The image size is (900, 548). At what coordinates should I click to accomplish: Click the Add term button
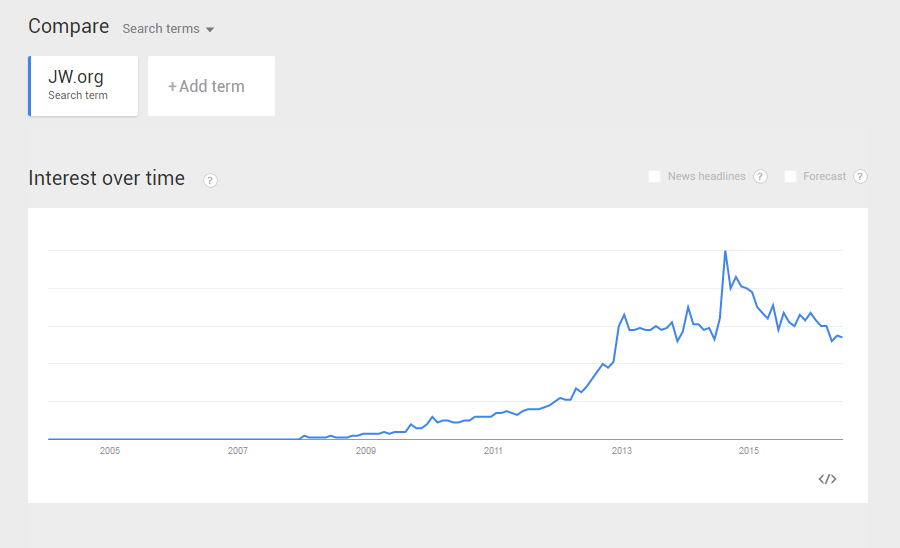coord(211,86)
